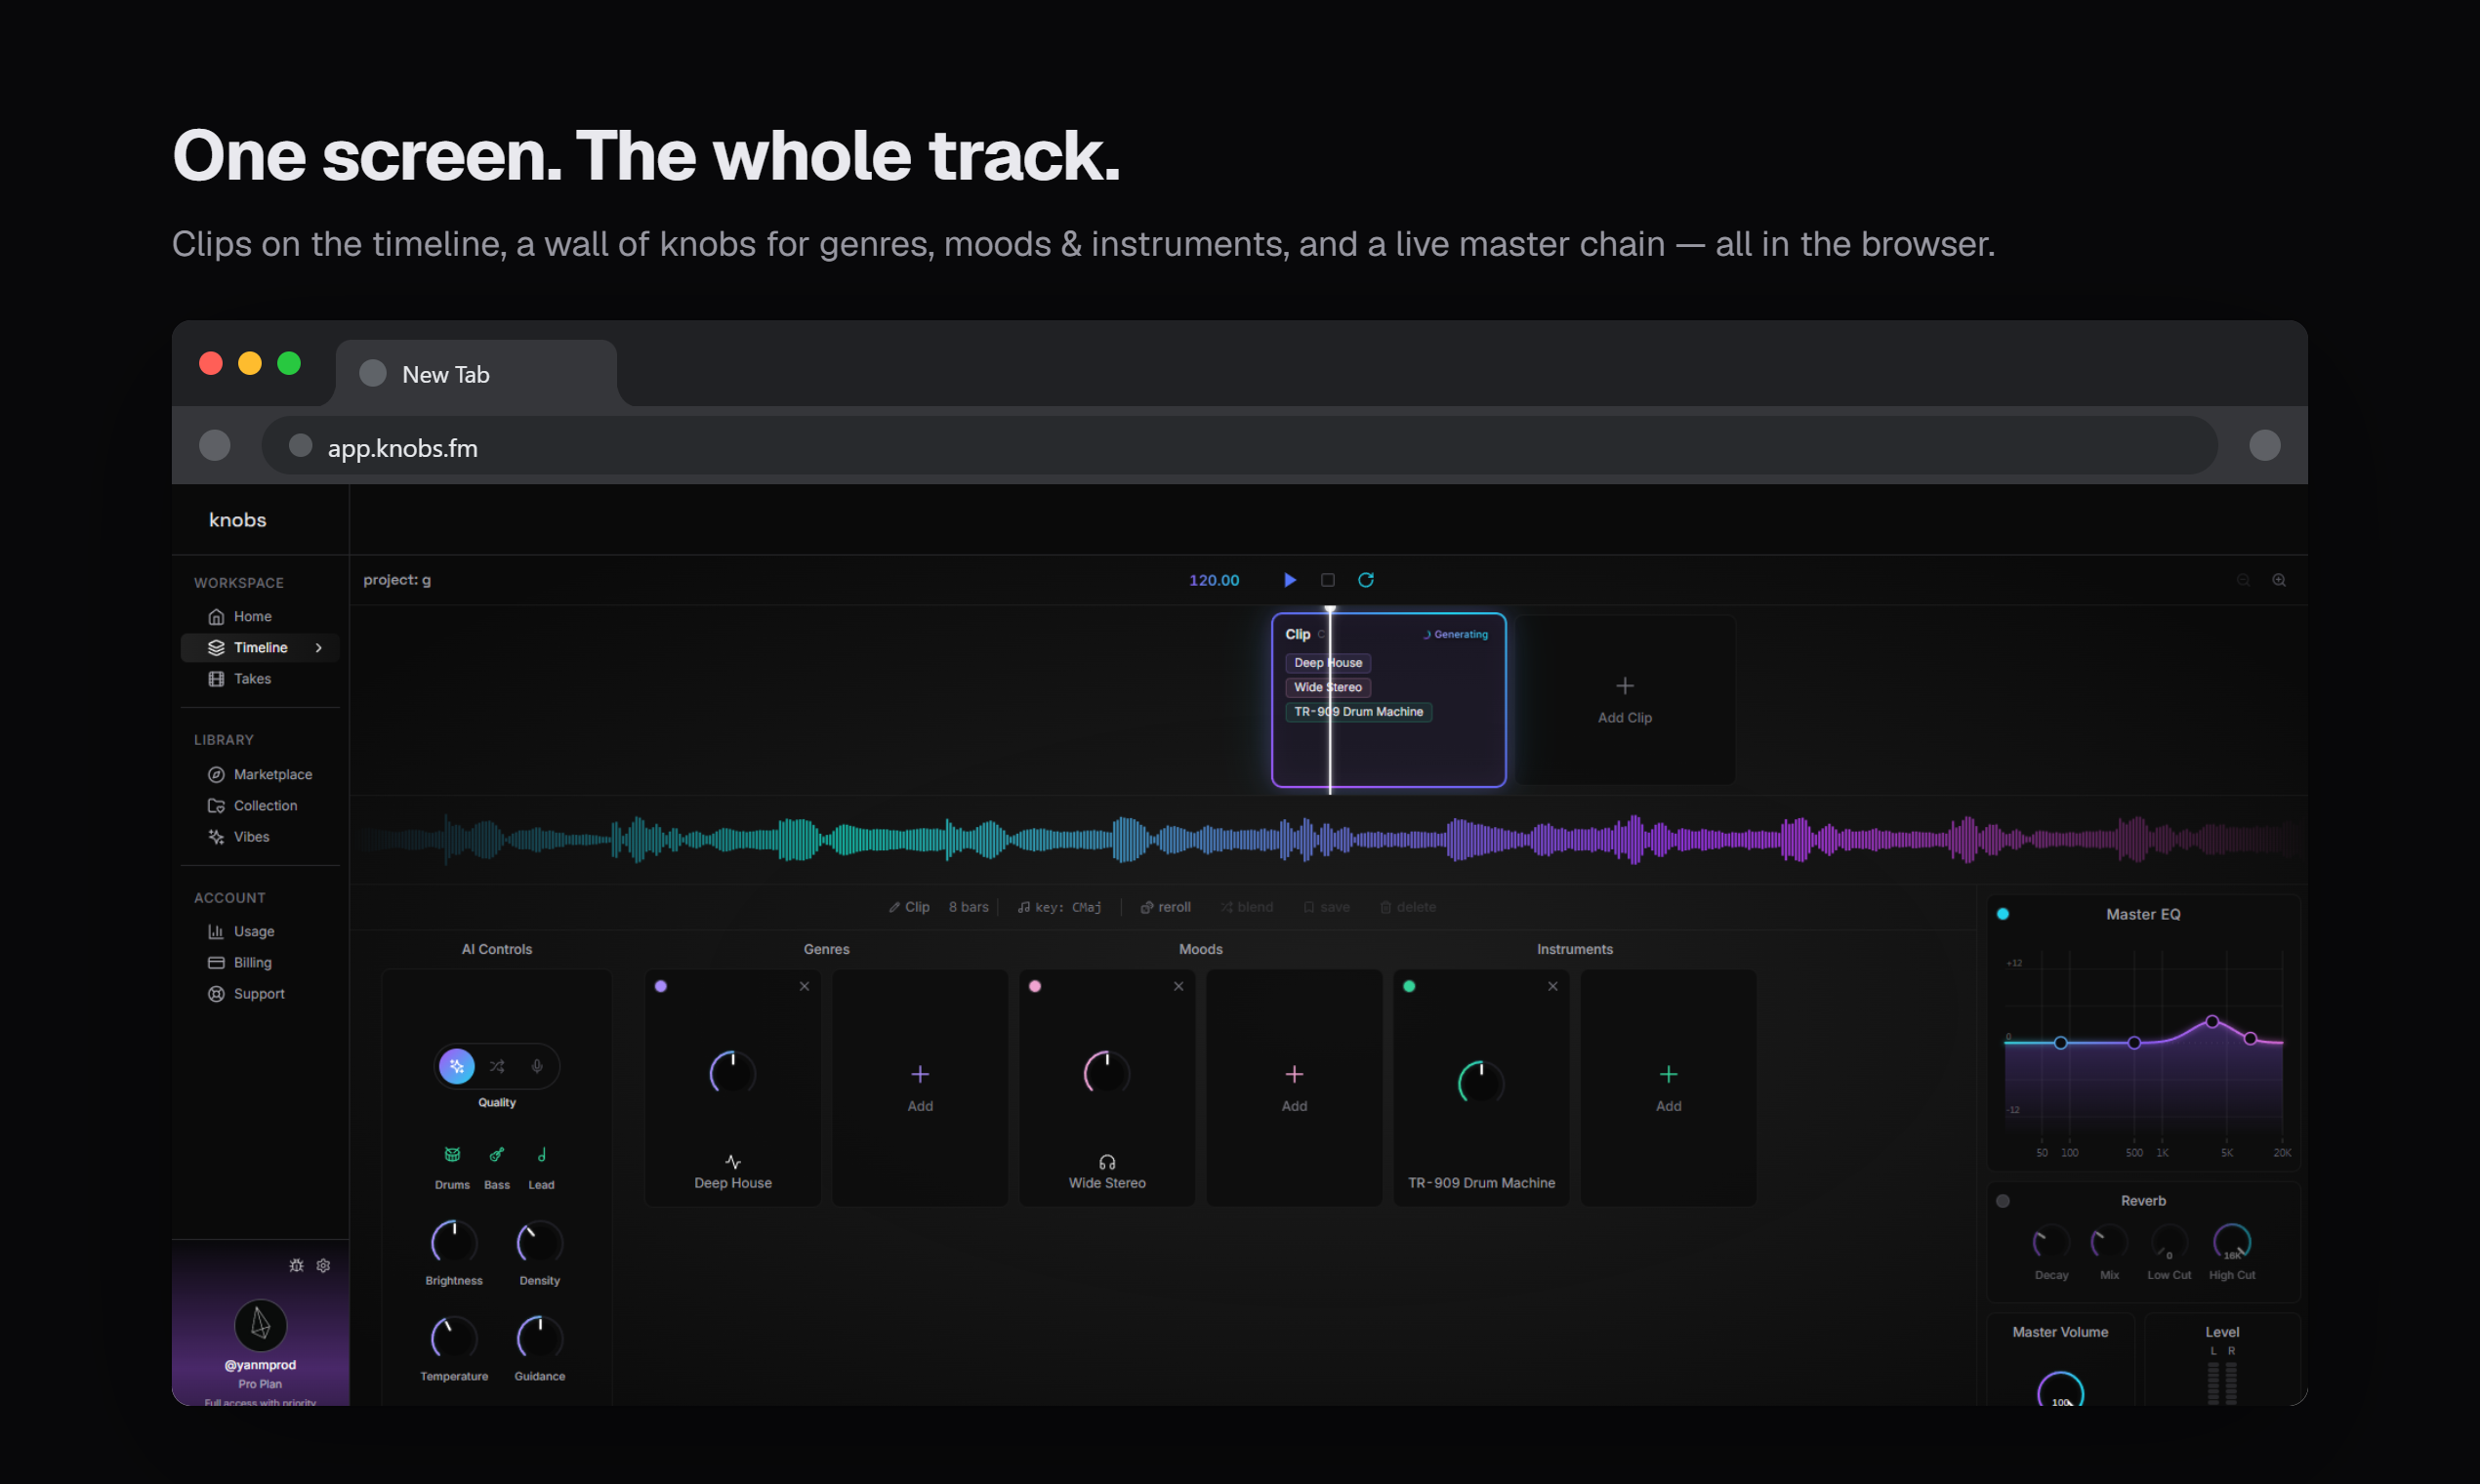The height and width of the screenshot is (1484, 2480).
Task: Click the zoom in magnifier icon
Action: (2279, 580)
